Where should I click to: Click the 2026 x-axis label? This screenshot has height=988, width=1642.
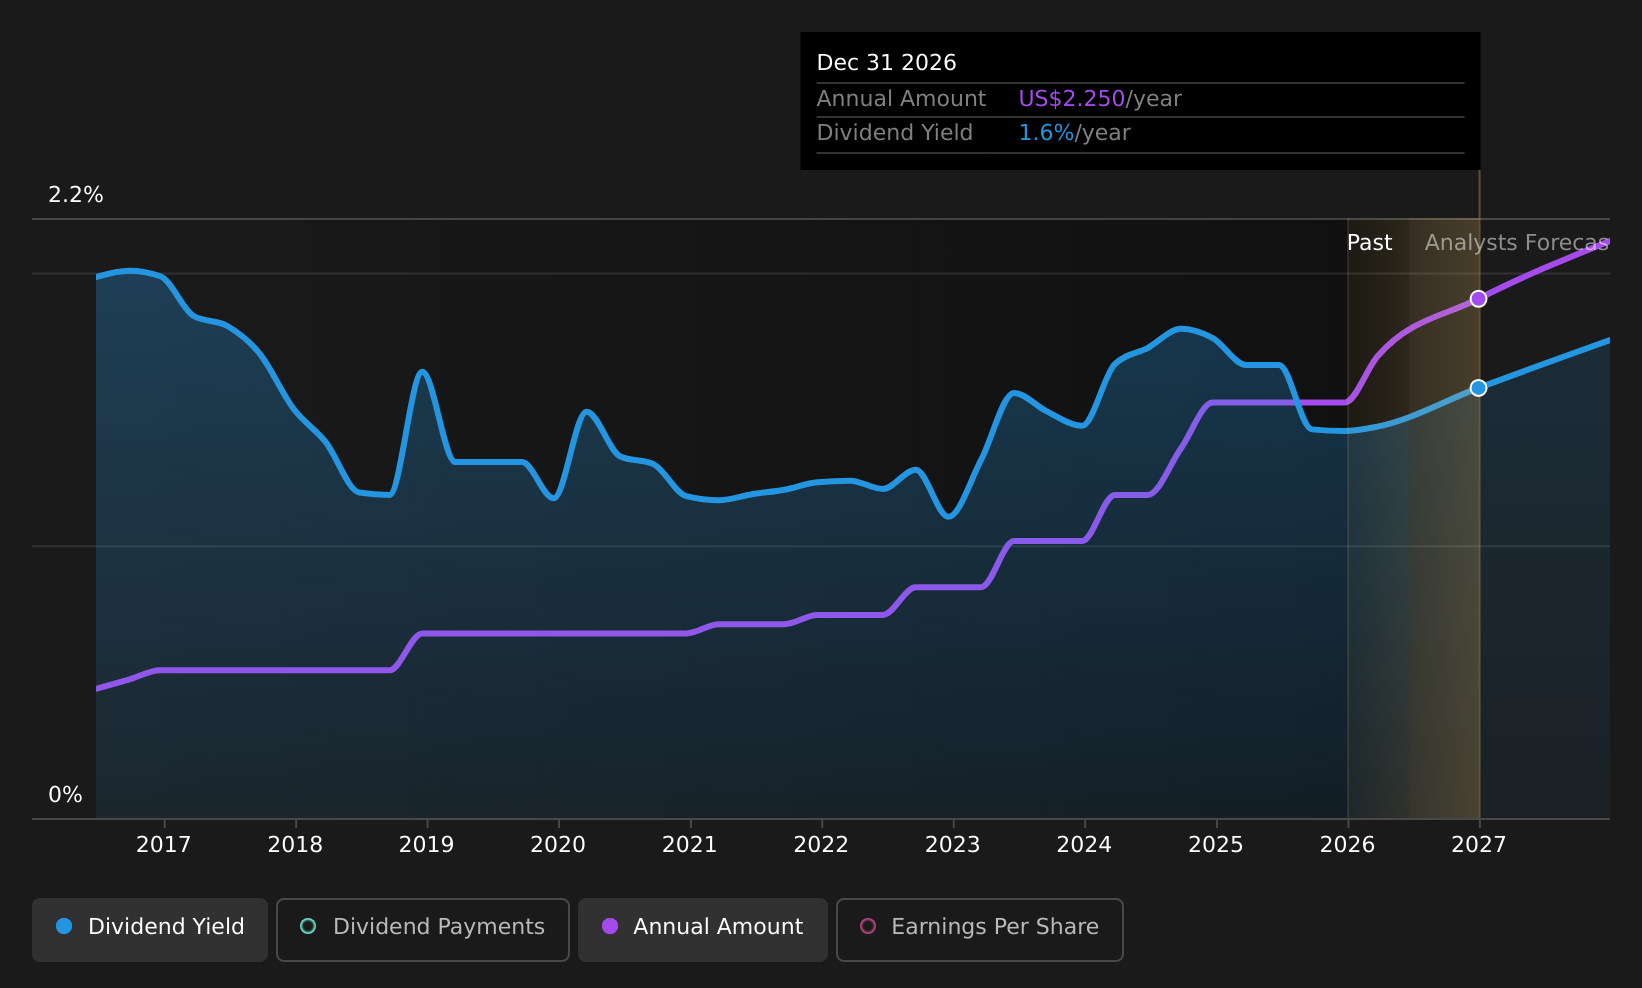pyautogui.click(x=1348, y=845)
